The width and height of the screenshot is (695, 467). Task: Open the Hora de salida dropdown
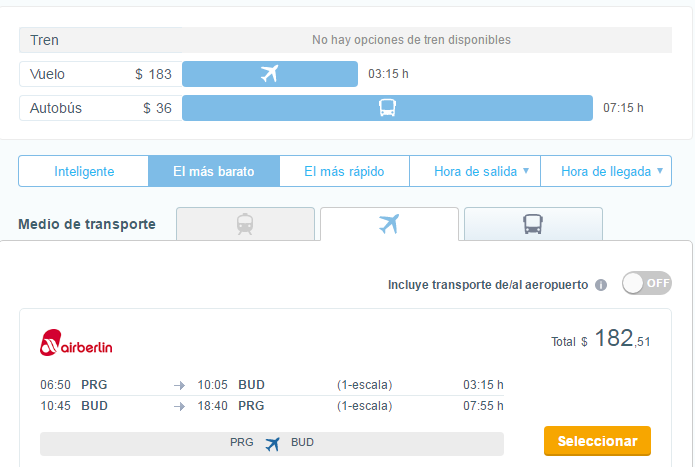[x=475, y=171]
